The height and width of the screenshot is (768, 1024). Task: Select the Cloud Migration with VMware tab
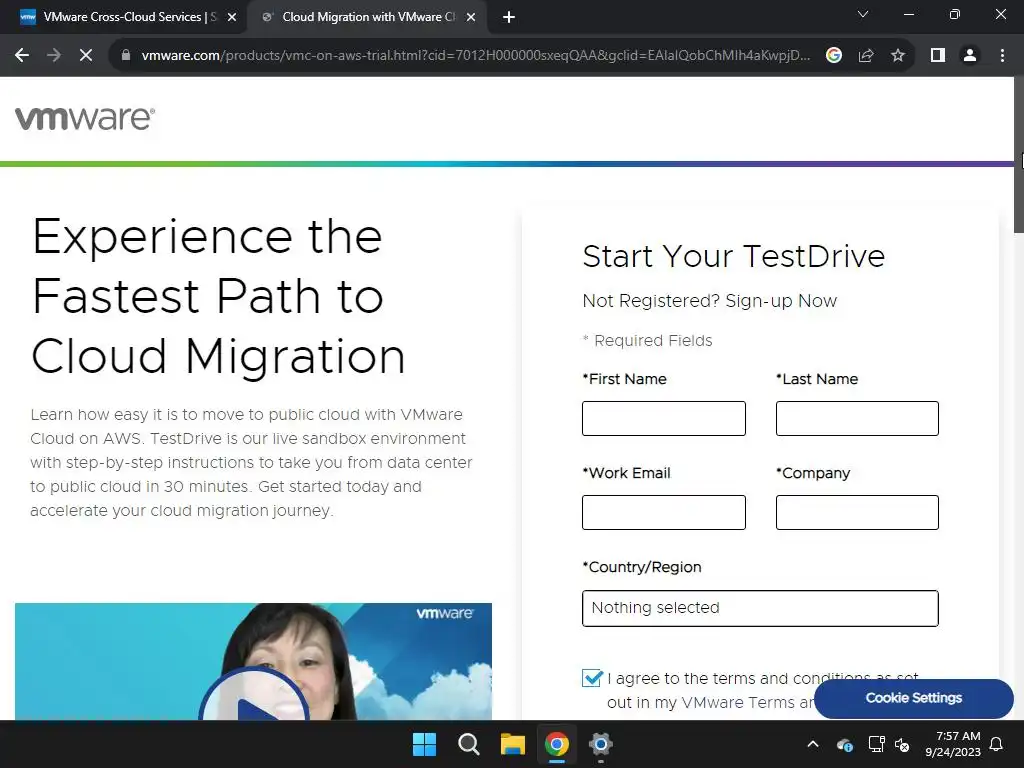pos(368,18)
